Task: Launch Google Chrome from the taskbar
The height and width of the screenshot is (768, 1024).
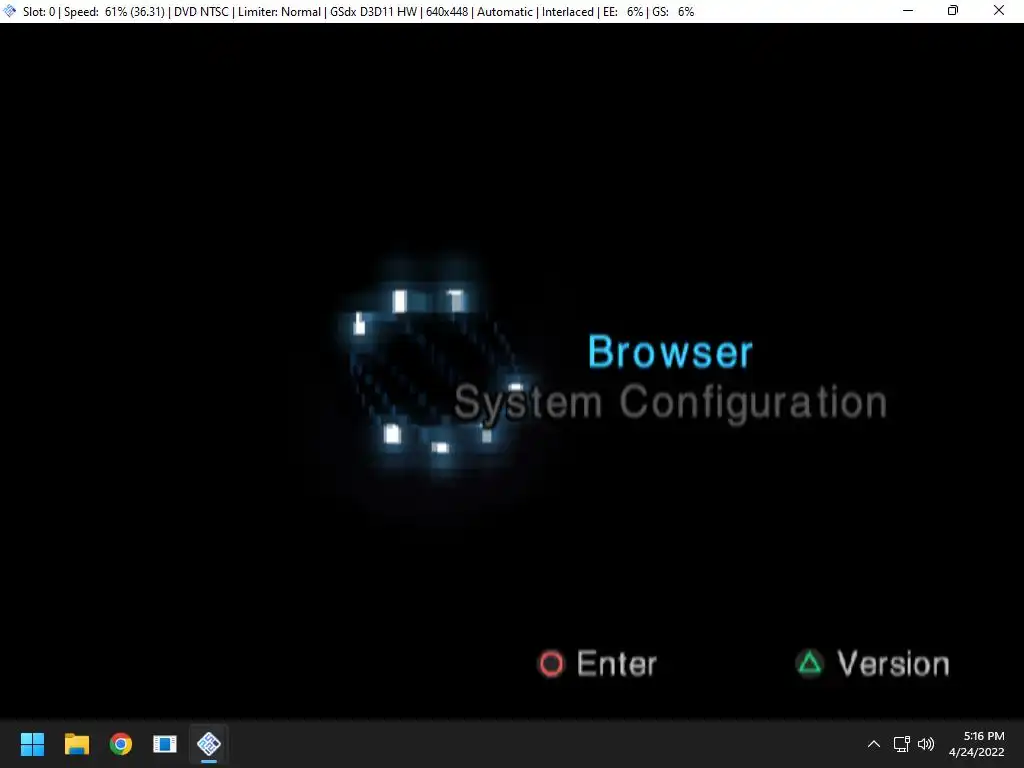Action: coord(121,744)
